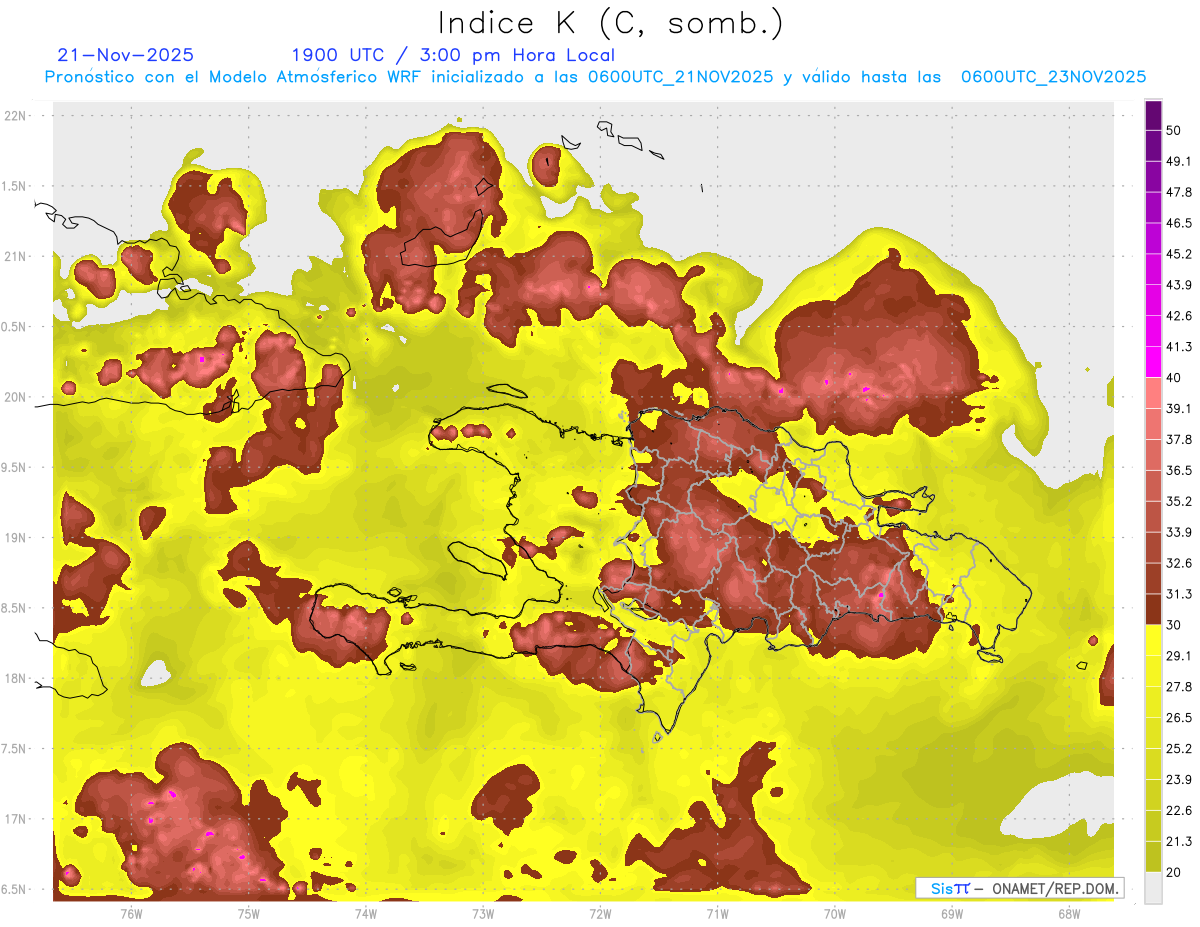Viewport: 1200px width, 927px height.
Task: Pick the salmon swatch between 39.1 and 40
Action: point(1153,393)
